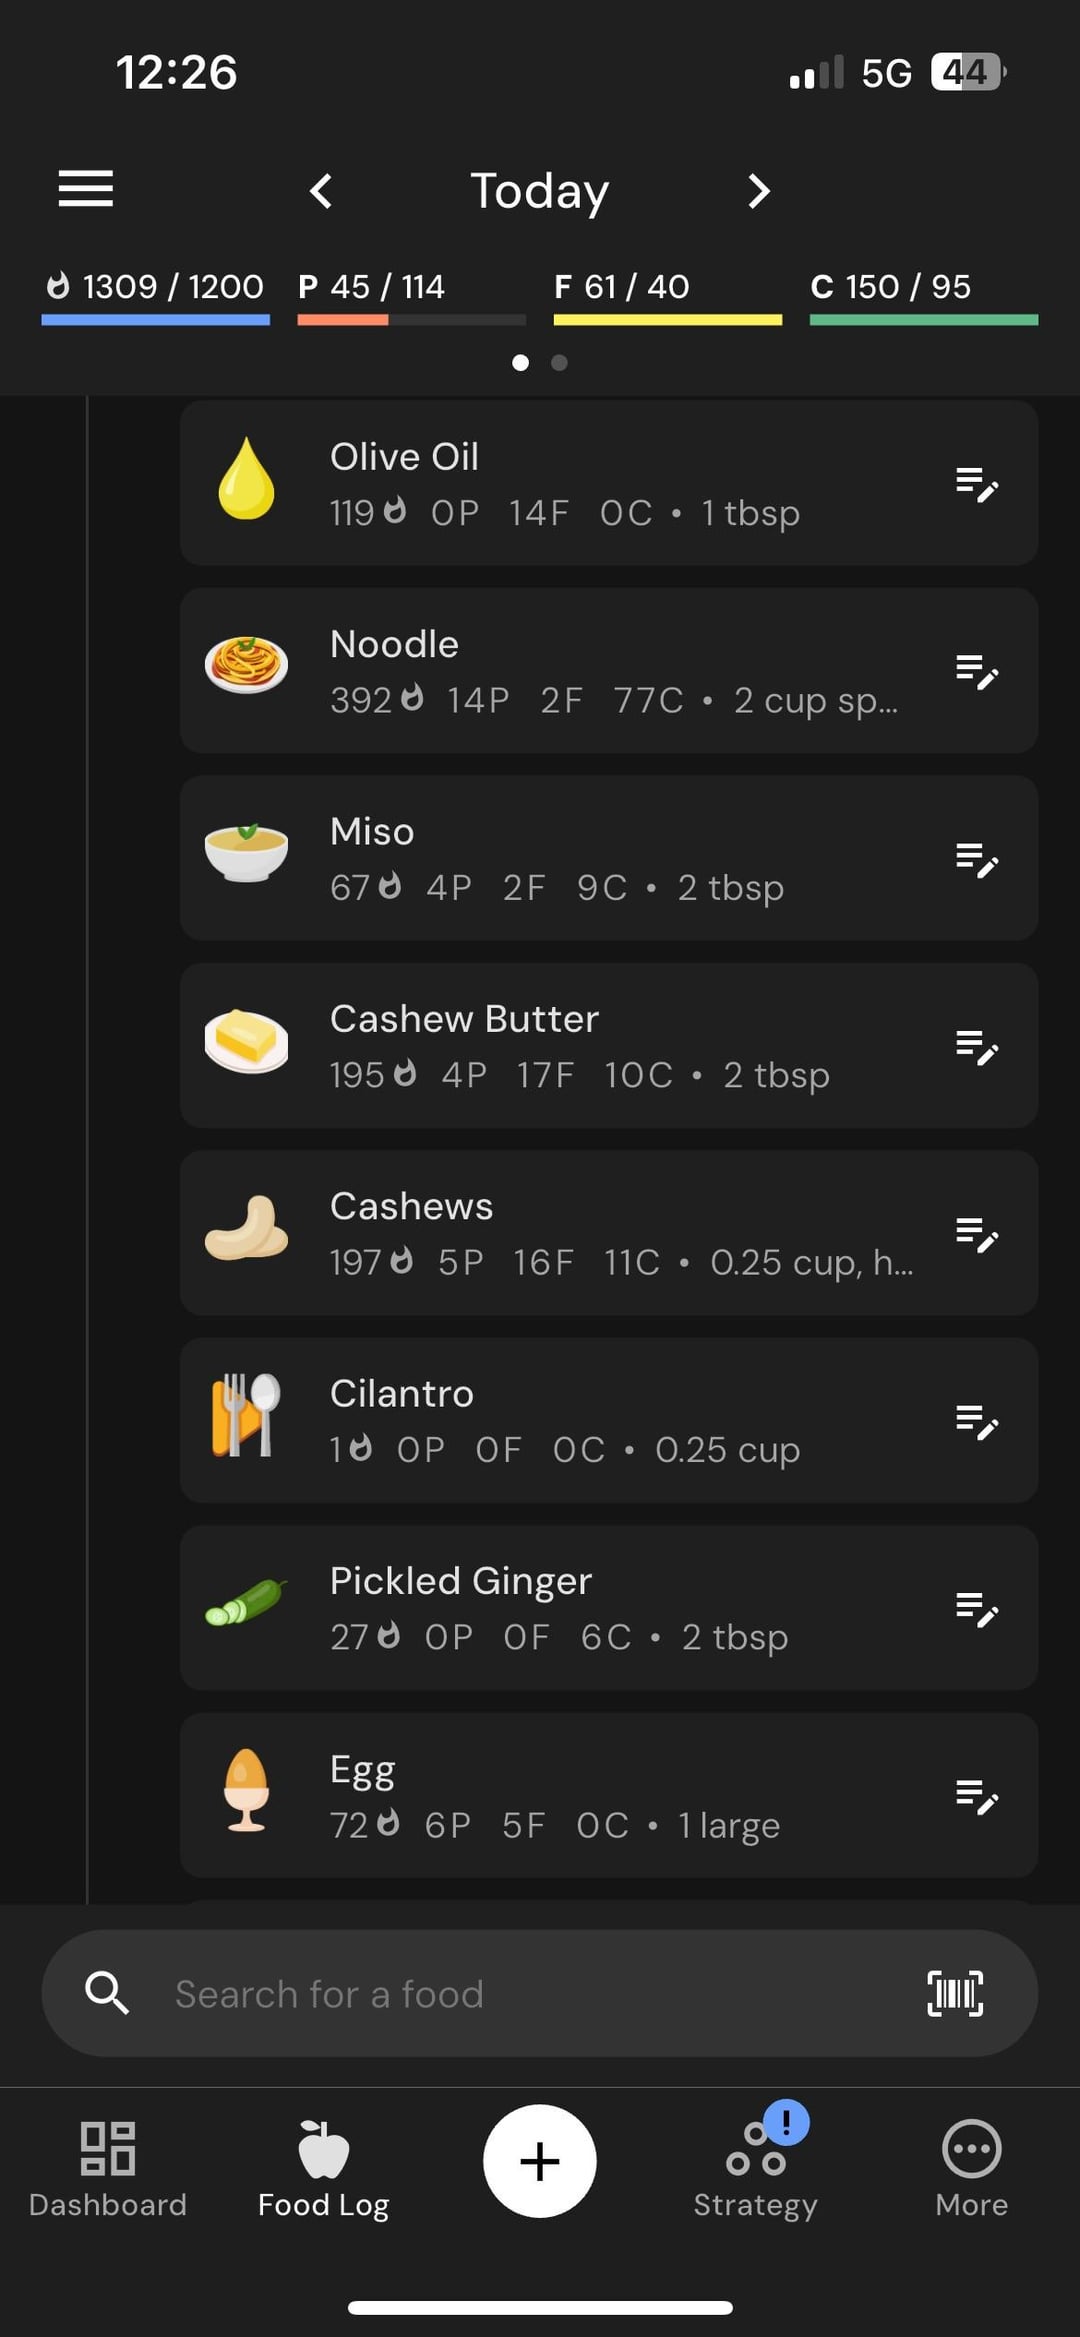Open edit options for Egg entry
The height and width of the screenshot is (2337, 1080).
tap(976, 1796)
